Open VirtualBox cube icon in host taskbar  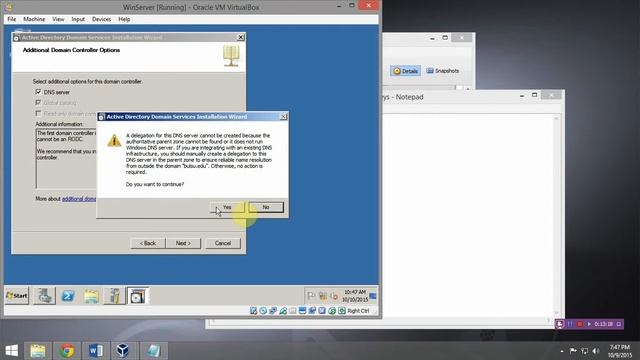pyautogui.click(x=123, y=351)
